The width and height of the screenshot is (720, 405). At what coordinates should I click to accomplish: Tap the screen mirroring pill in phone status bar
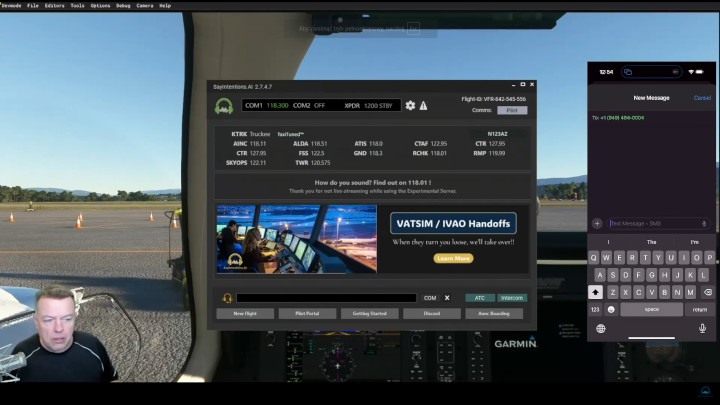pos(651,72)
